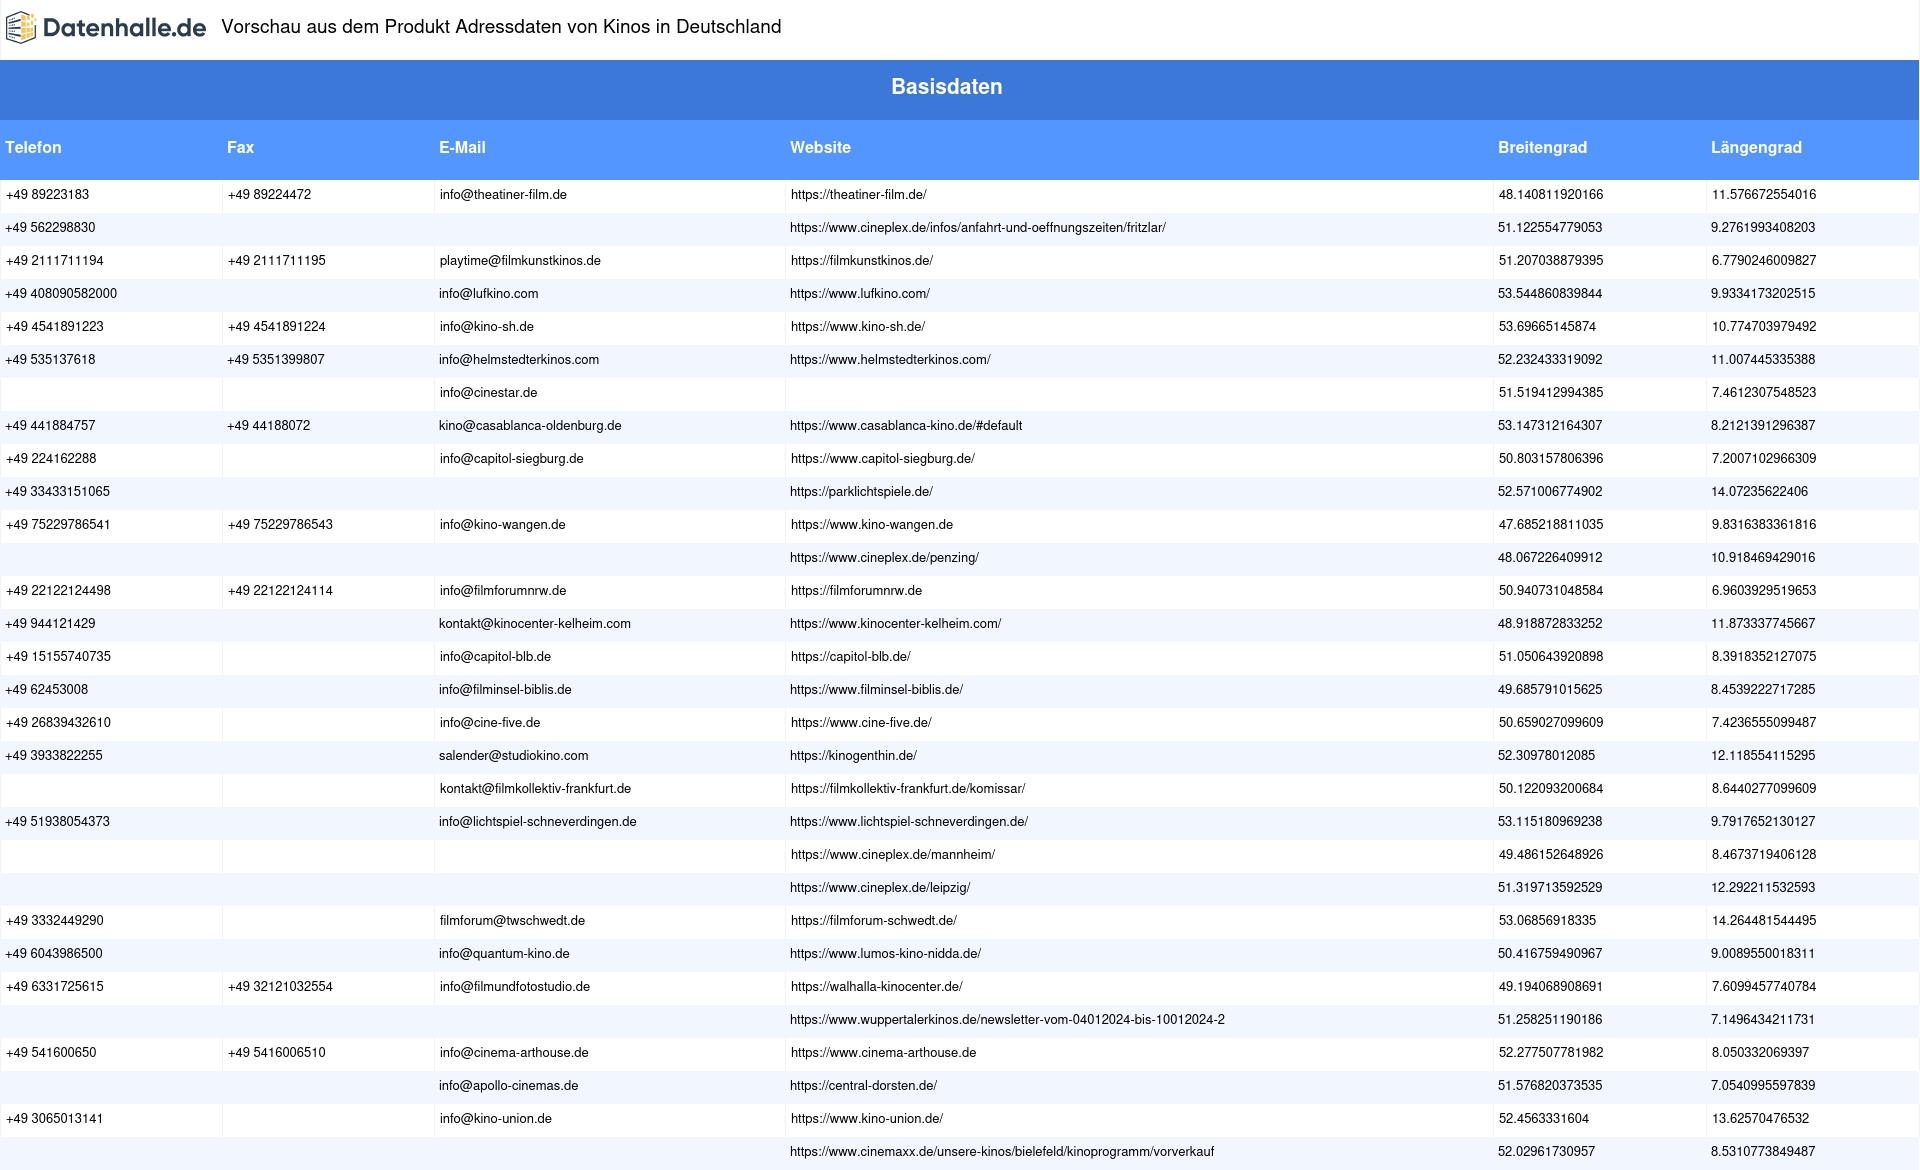Select email info@theatiner-film.de
The height and width of the screenshot is (1170, 1920).
(x=503, y=195)
